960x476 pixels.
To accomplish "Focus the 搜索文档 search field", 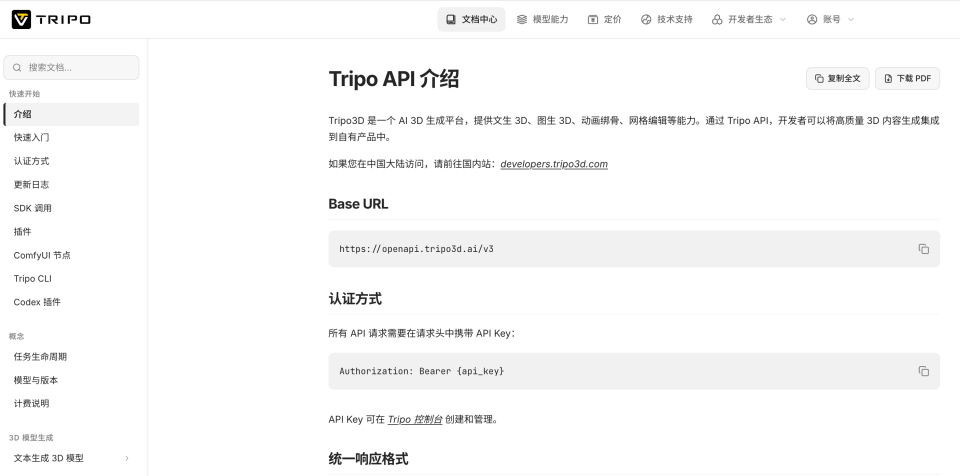I will [72, 67].
